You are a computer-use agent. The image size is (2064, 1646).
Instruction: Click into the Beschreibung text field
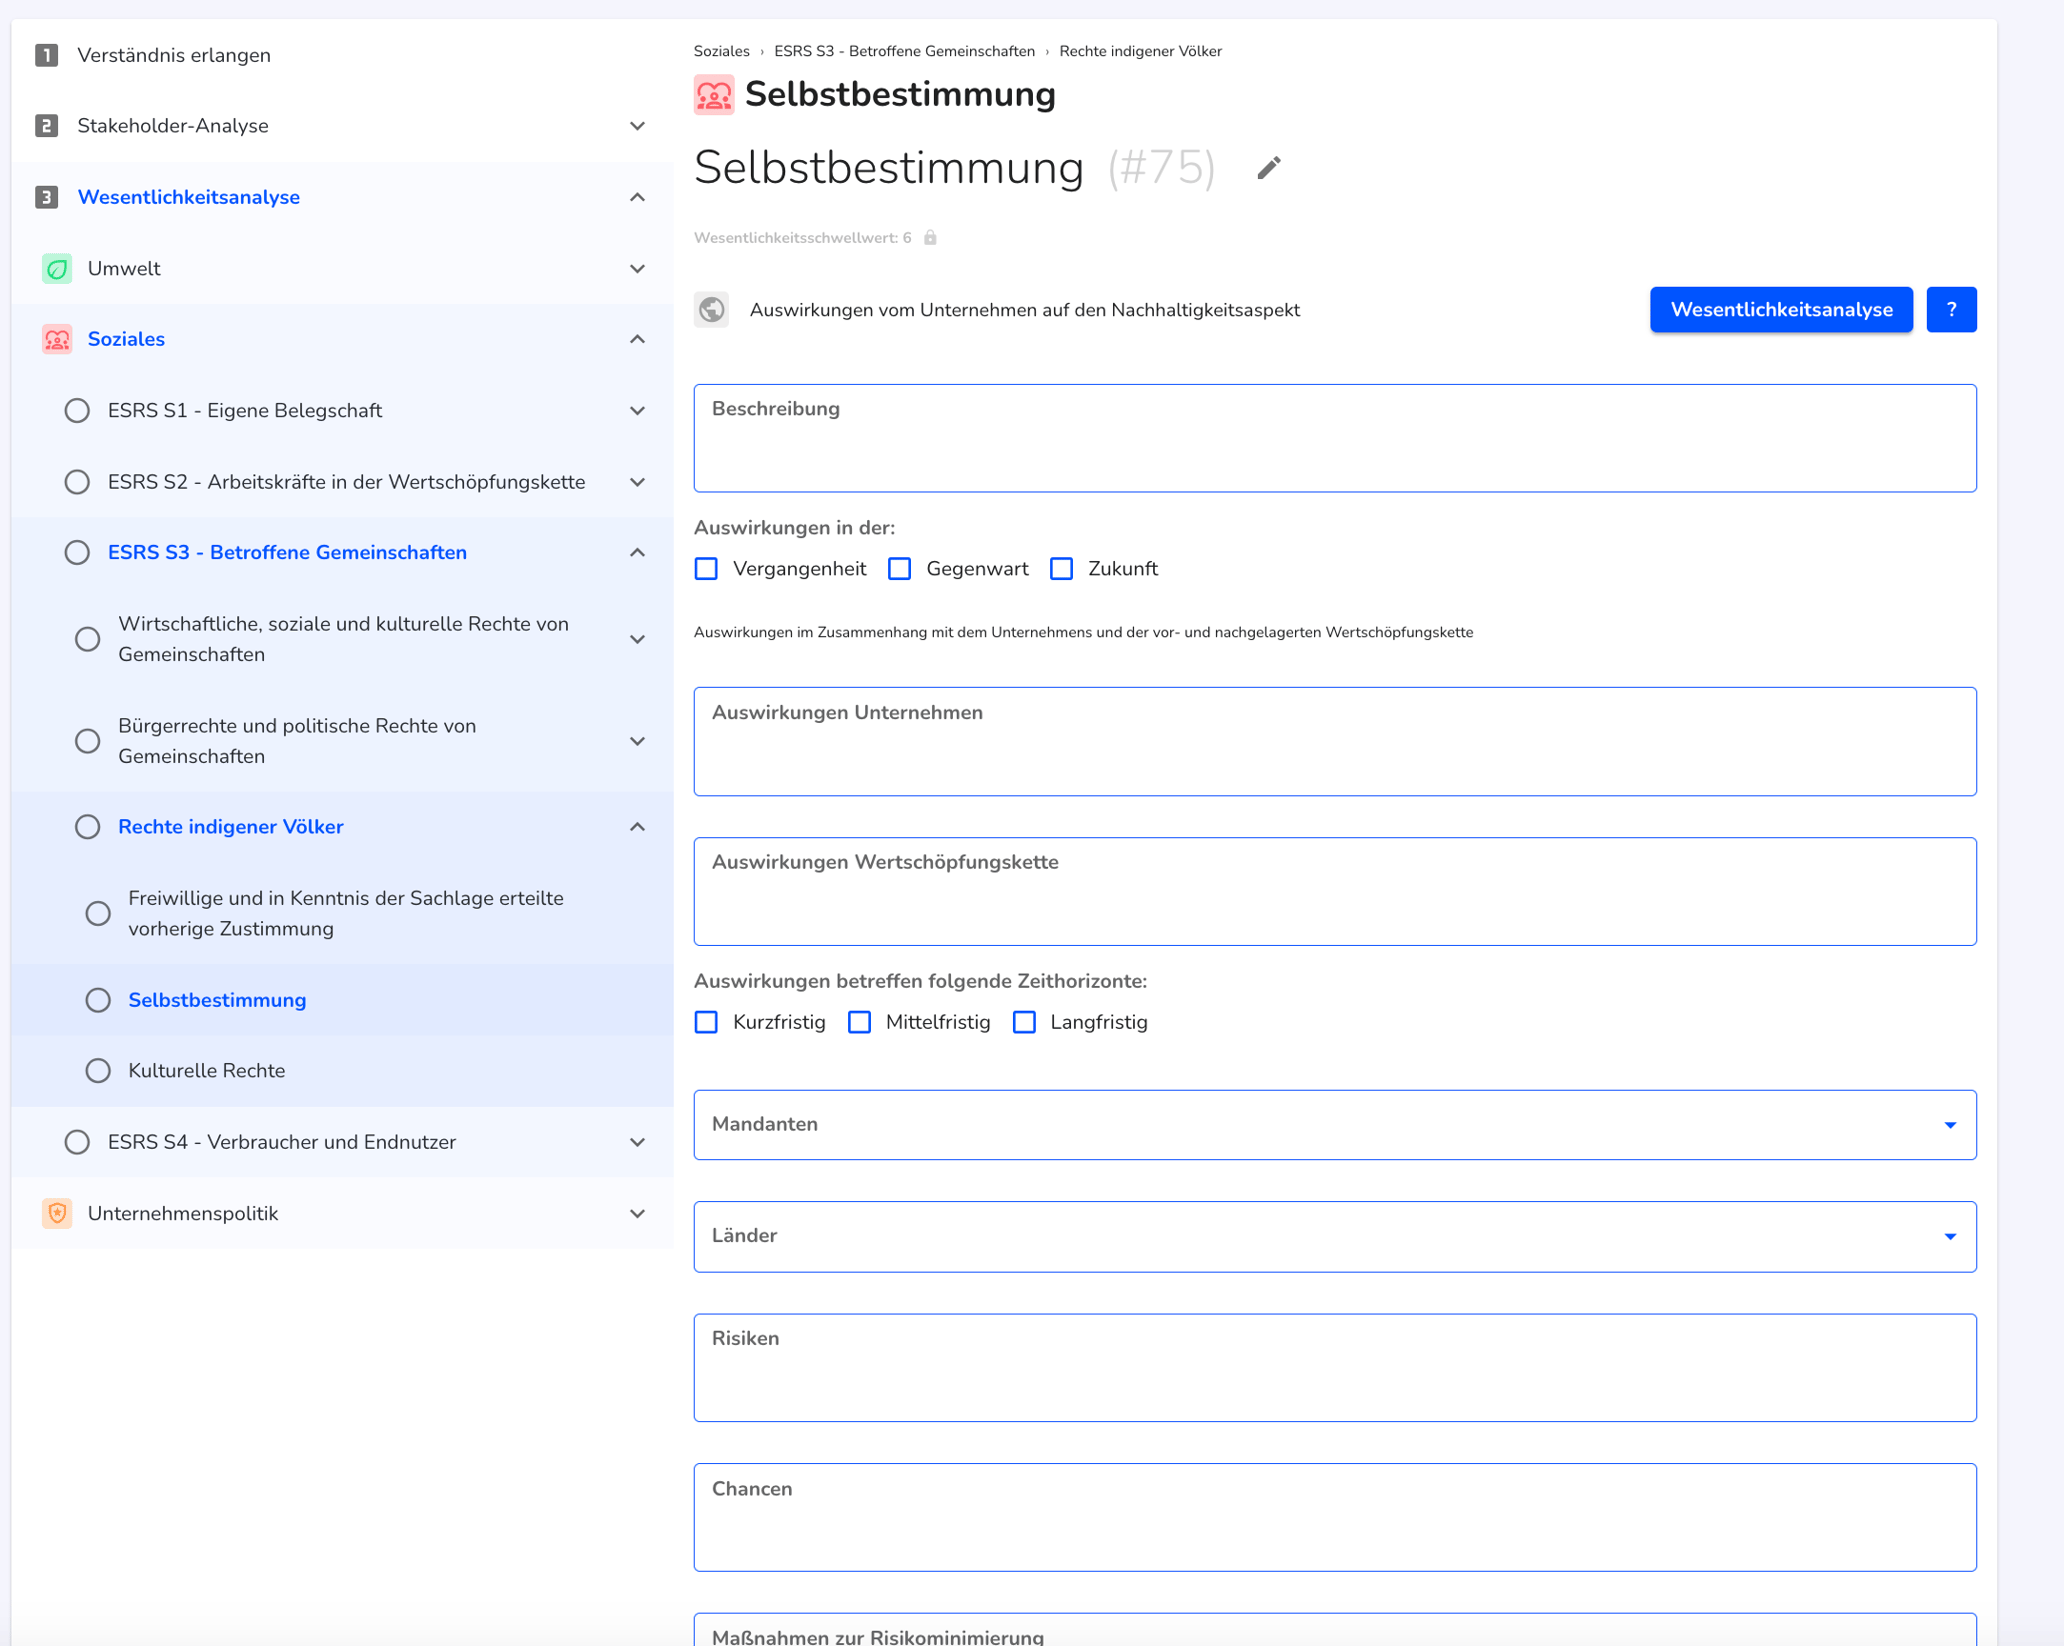1335,438
